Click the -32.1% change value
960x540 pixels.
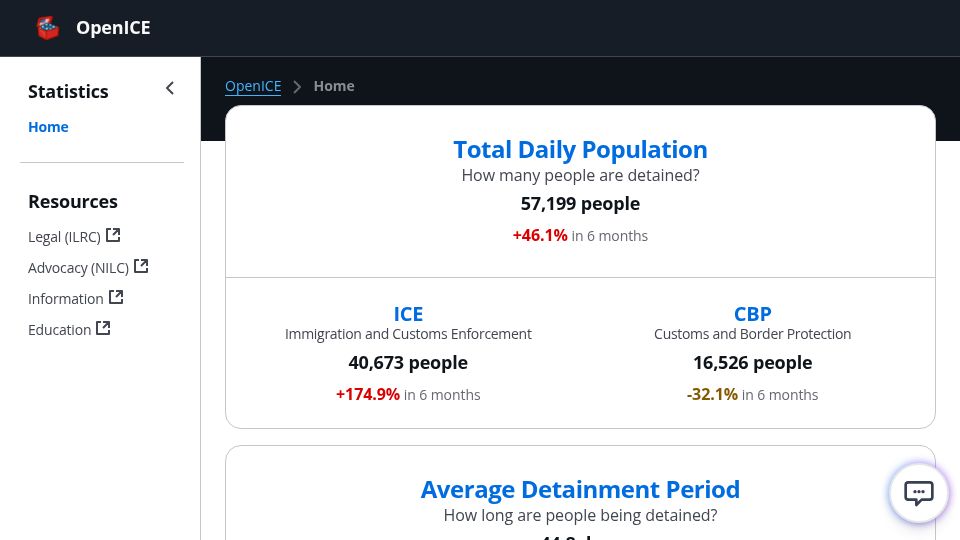[712, 395]
